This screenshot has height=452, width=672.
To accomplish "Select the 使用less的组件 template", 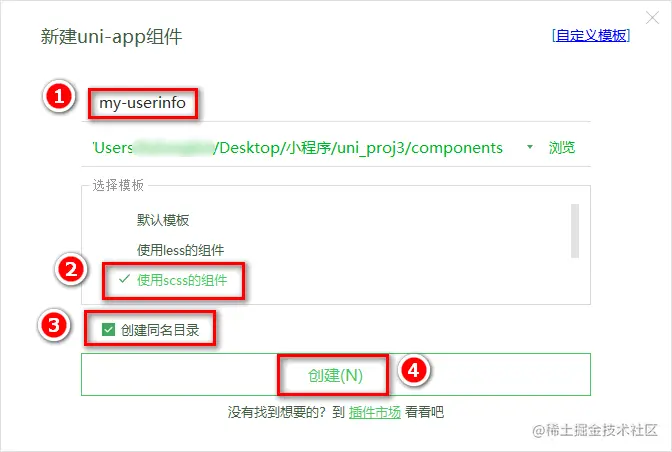I will tap(180, 250).
